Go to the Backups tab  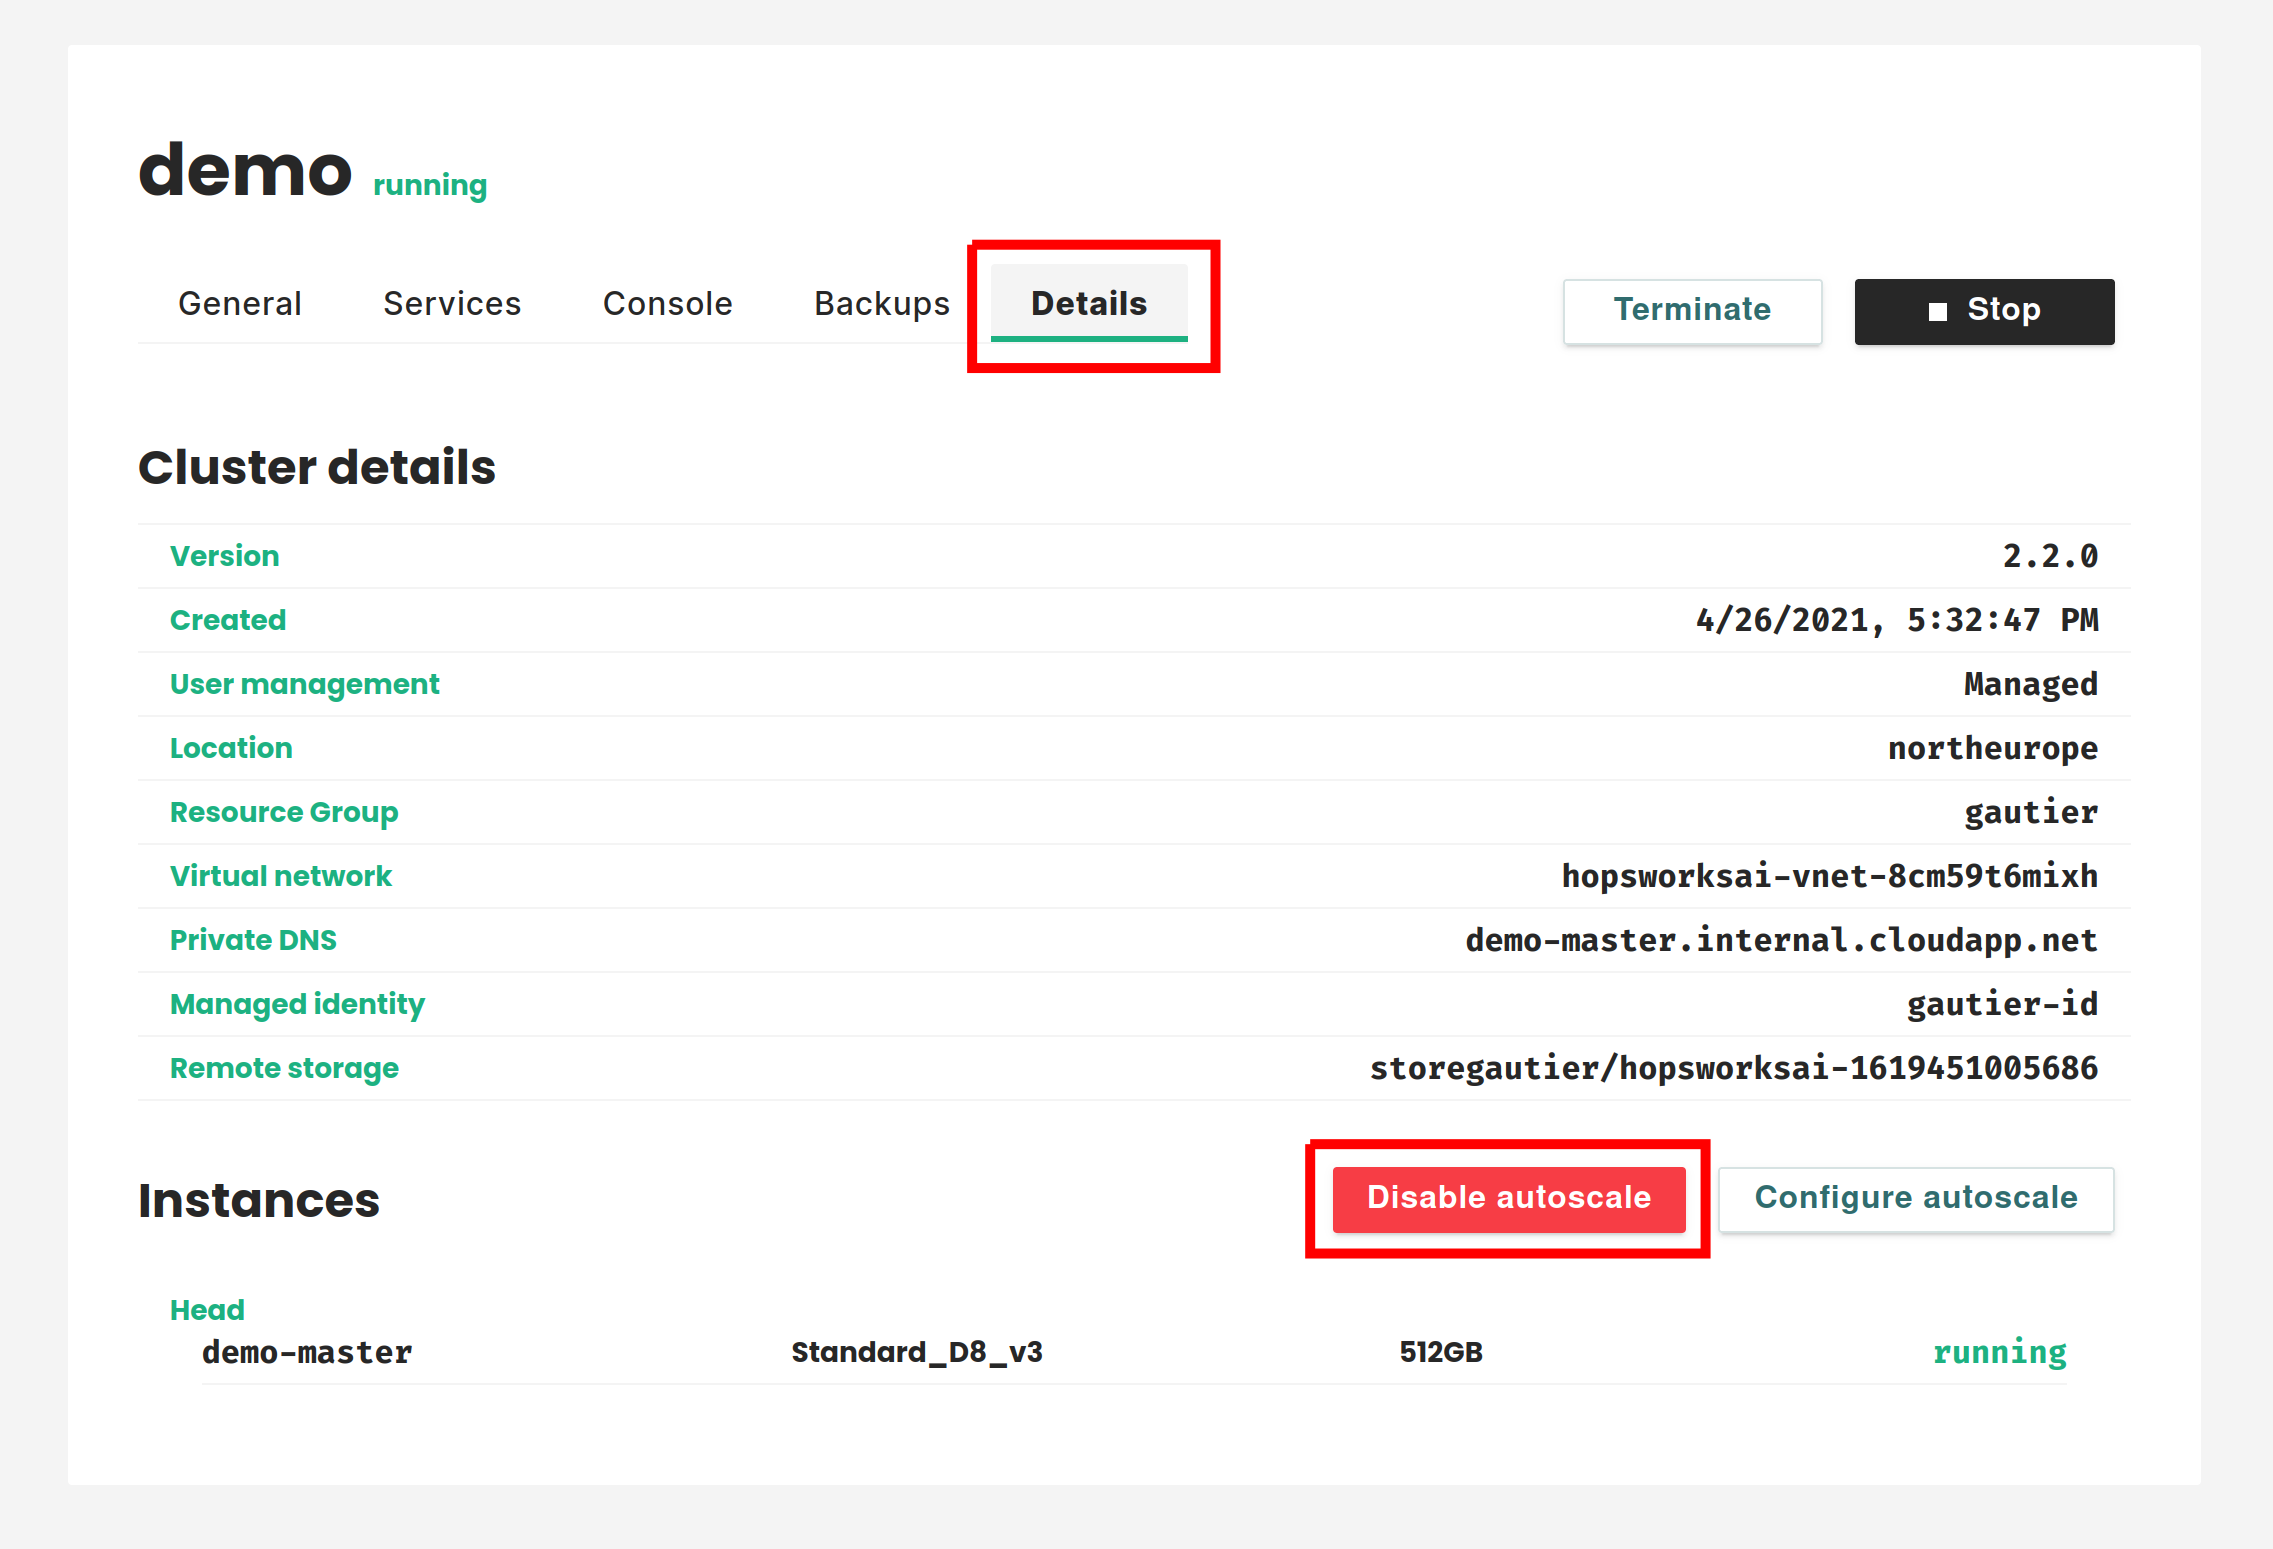point(881,303)
